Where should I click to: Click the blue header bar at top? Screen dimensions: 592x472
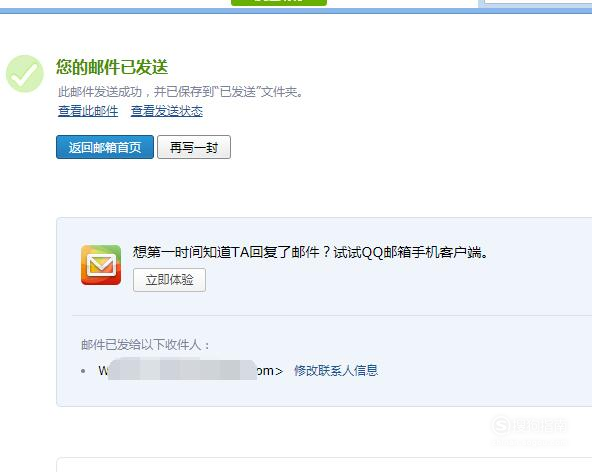(x=296, y=11)
